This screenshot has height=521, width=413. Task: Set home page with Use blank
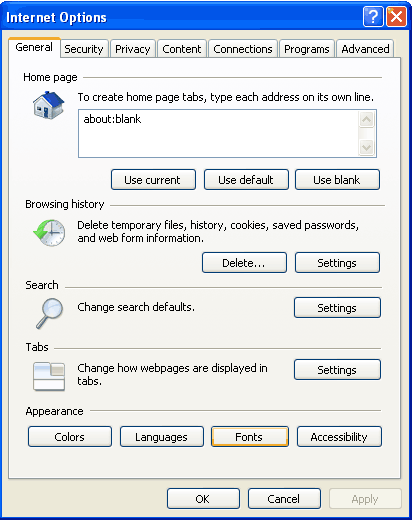[x=337, y=180]
